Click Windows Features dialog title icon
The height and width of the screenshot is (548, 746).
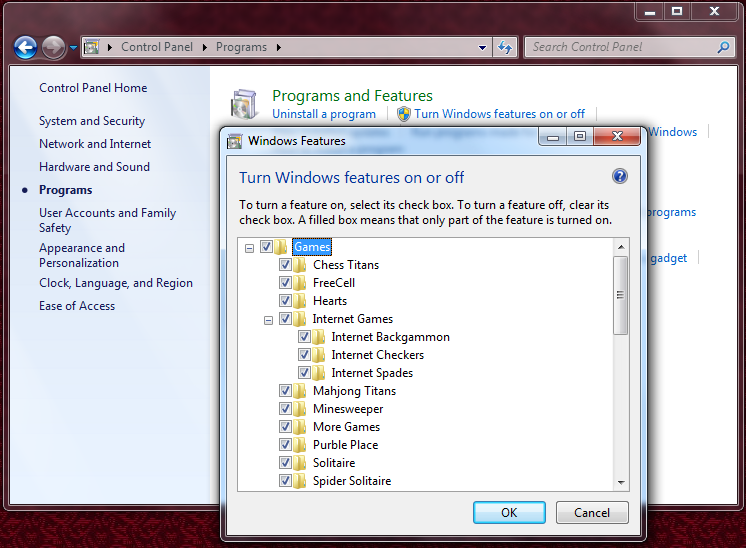click(235, 141)
